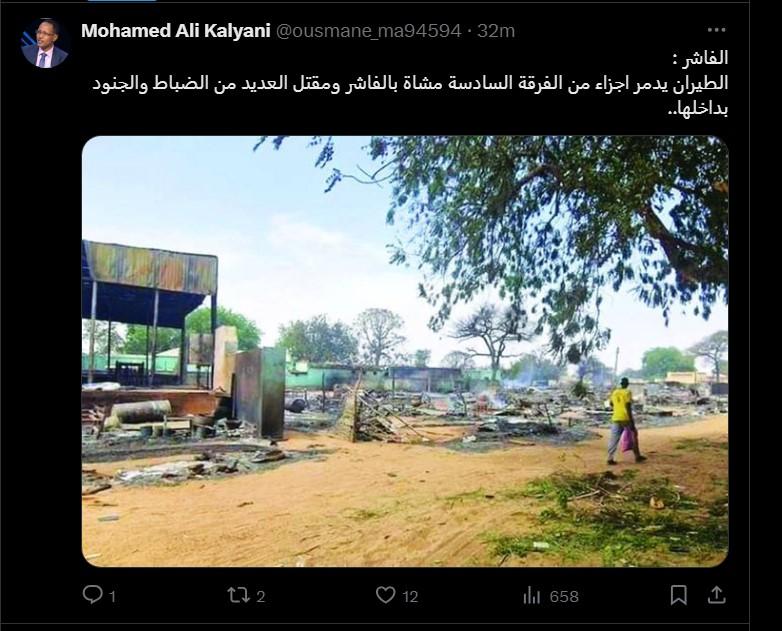Share the tweet via upload icon
The width and height of the screenshot is (782, 631).
tap(717, 594)
